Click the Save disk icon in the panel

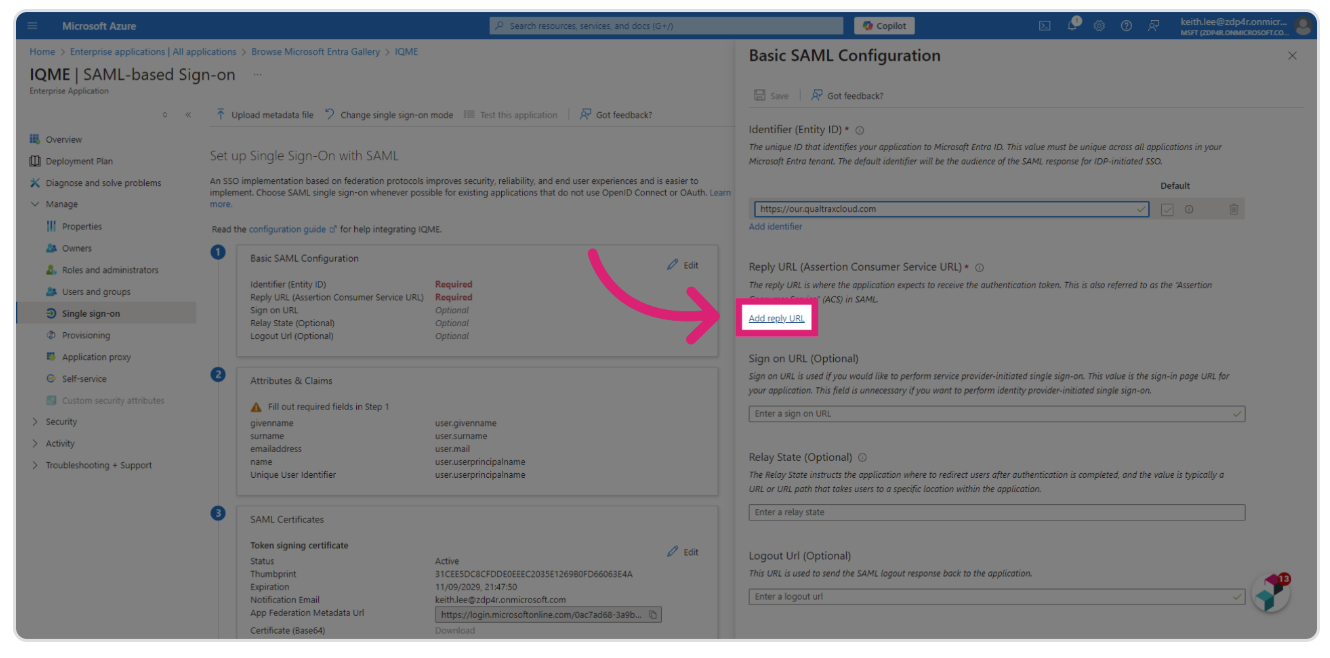[x=760, y=96]
